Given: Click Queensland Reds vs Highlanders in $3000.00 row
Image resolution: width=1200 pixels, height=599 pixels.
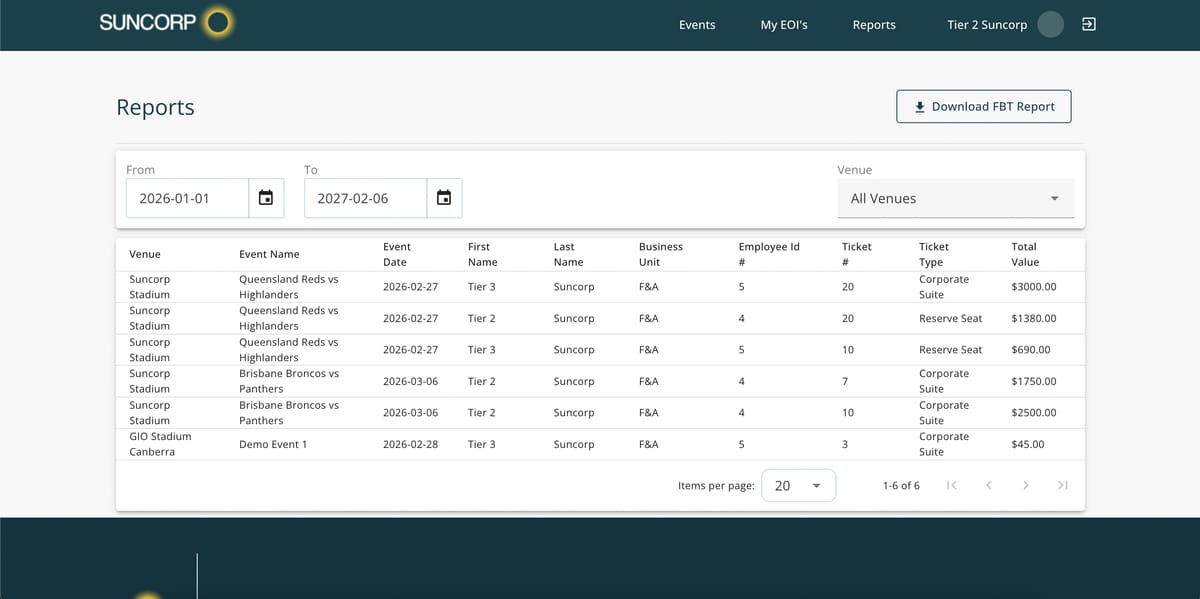Looking at the screenshot, I should coord(289,287).
